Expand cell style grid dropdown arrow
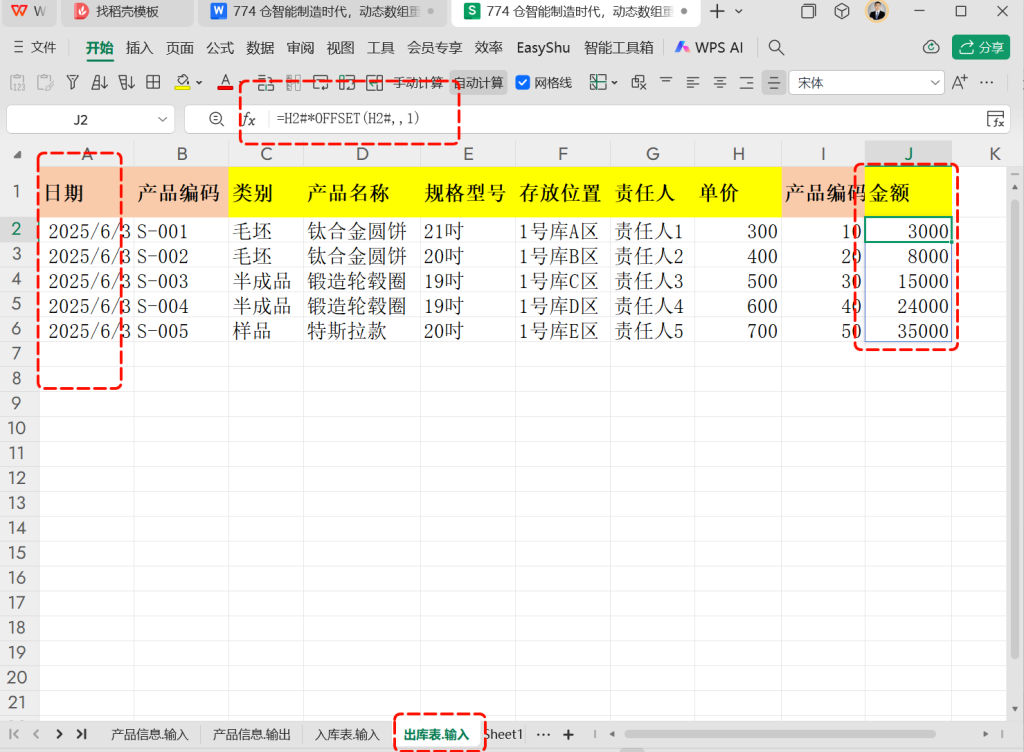This screenshot has width=1024, height=752. [x=615, y=83]
